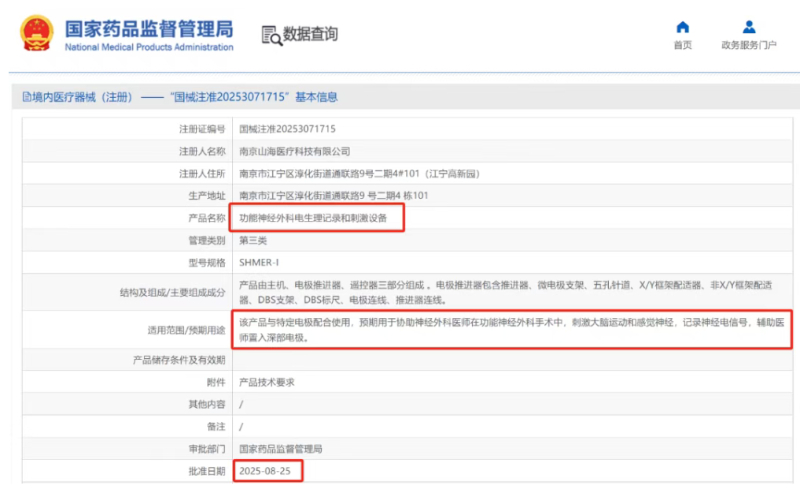
Task: Select registration number 国械注准20253071715 value
Action: [x=287, y=129]
